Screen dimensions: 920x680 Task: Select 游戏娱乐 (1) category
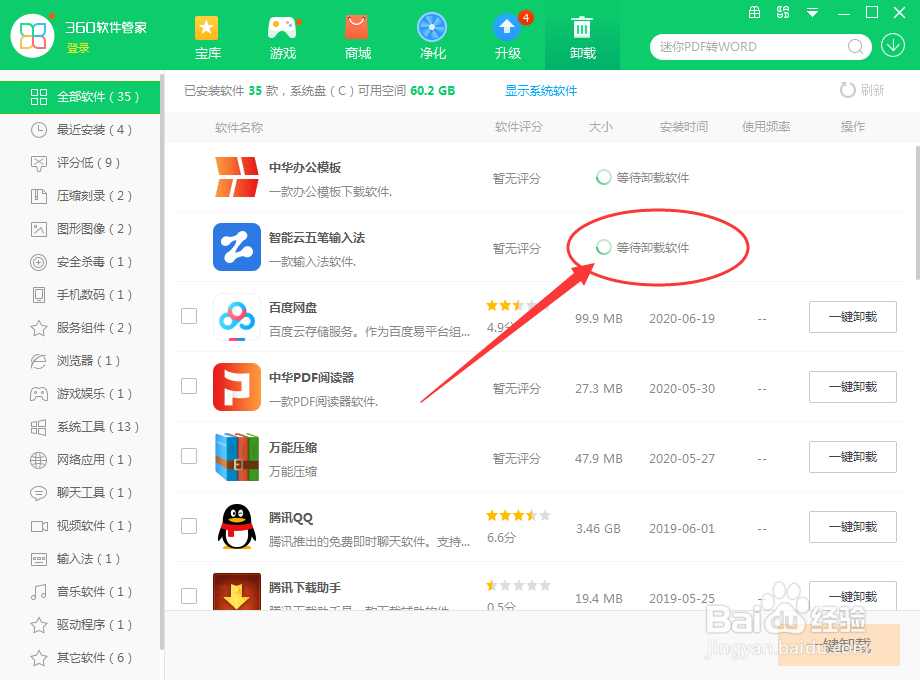click(x=80, y=394)
